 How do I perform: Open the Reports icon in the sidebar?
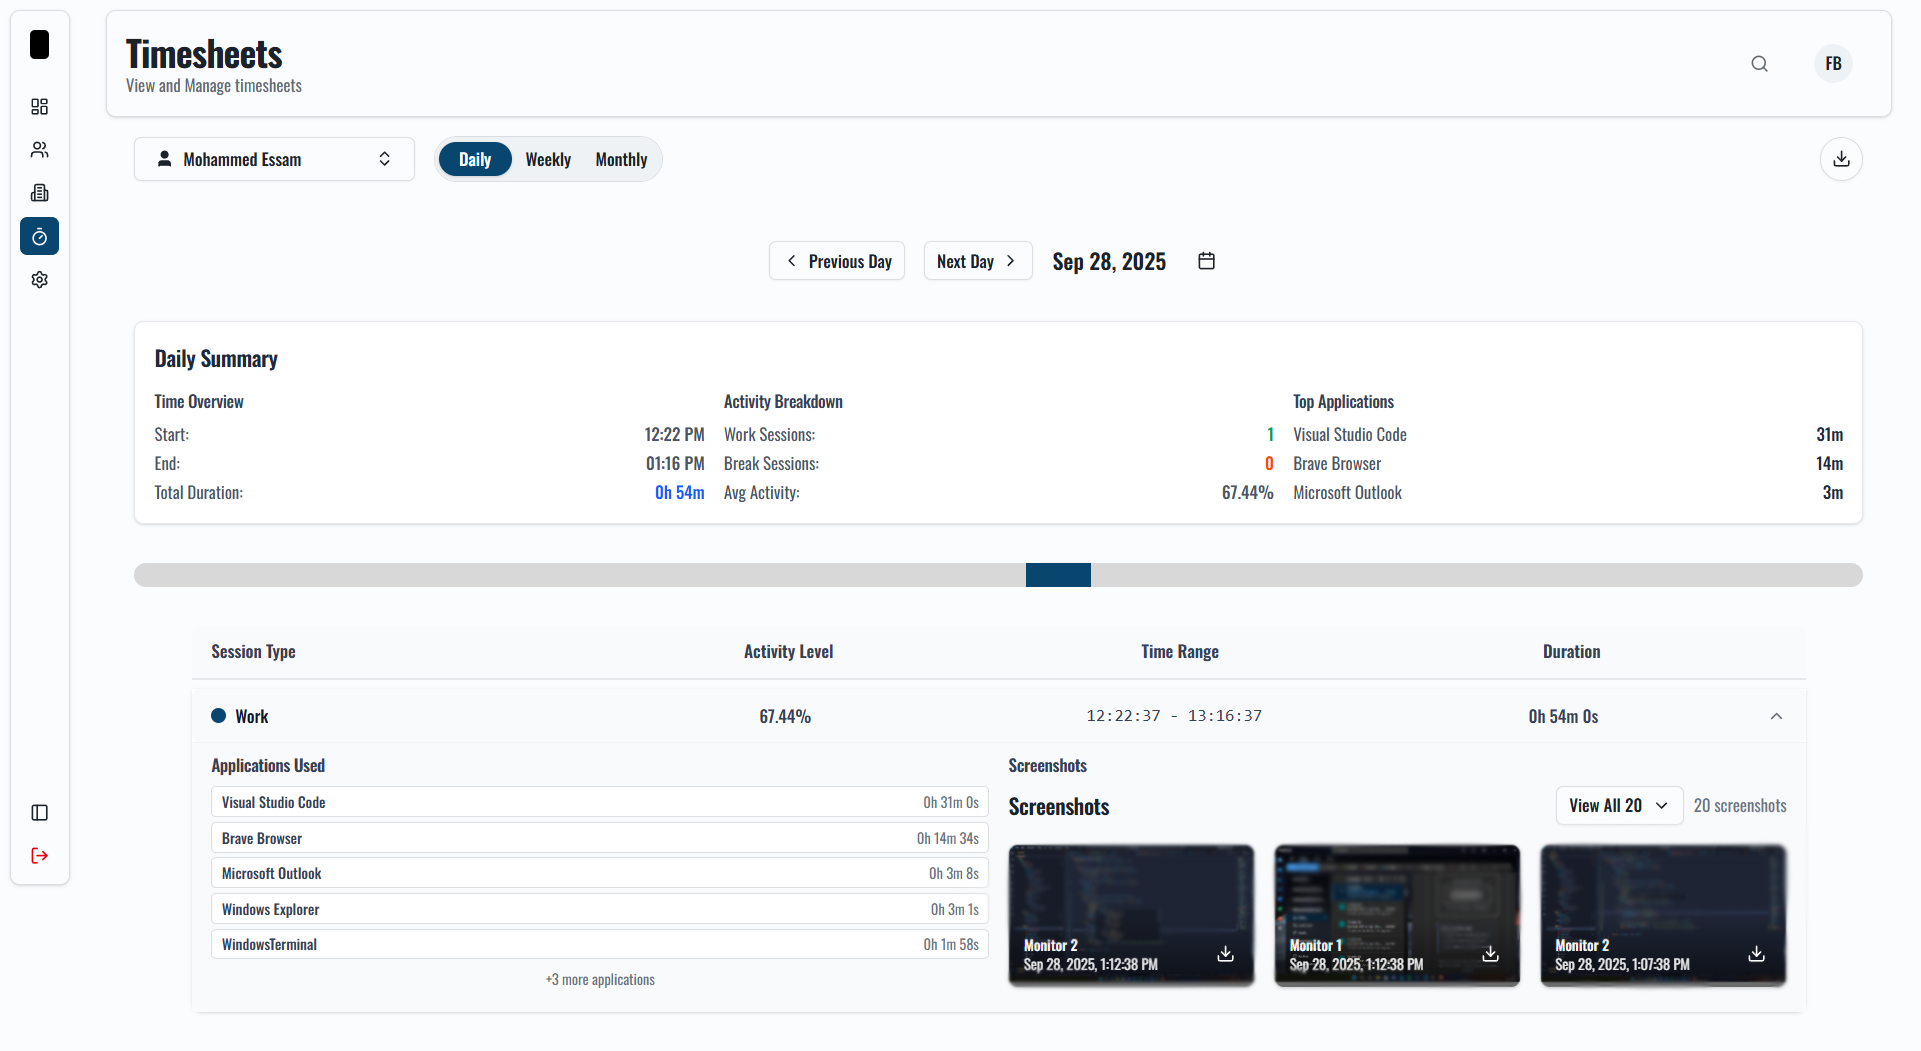(39, 193)
